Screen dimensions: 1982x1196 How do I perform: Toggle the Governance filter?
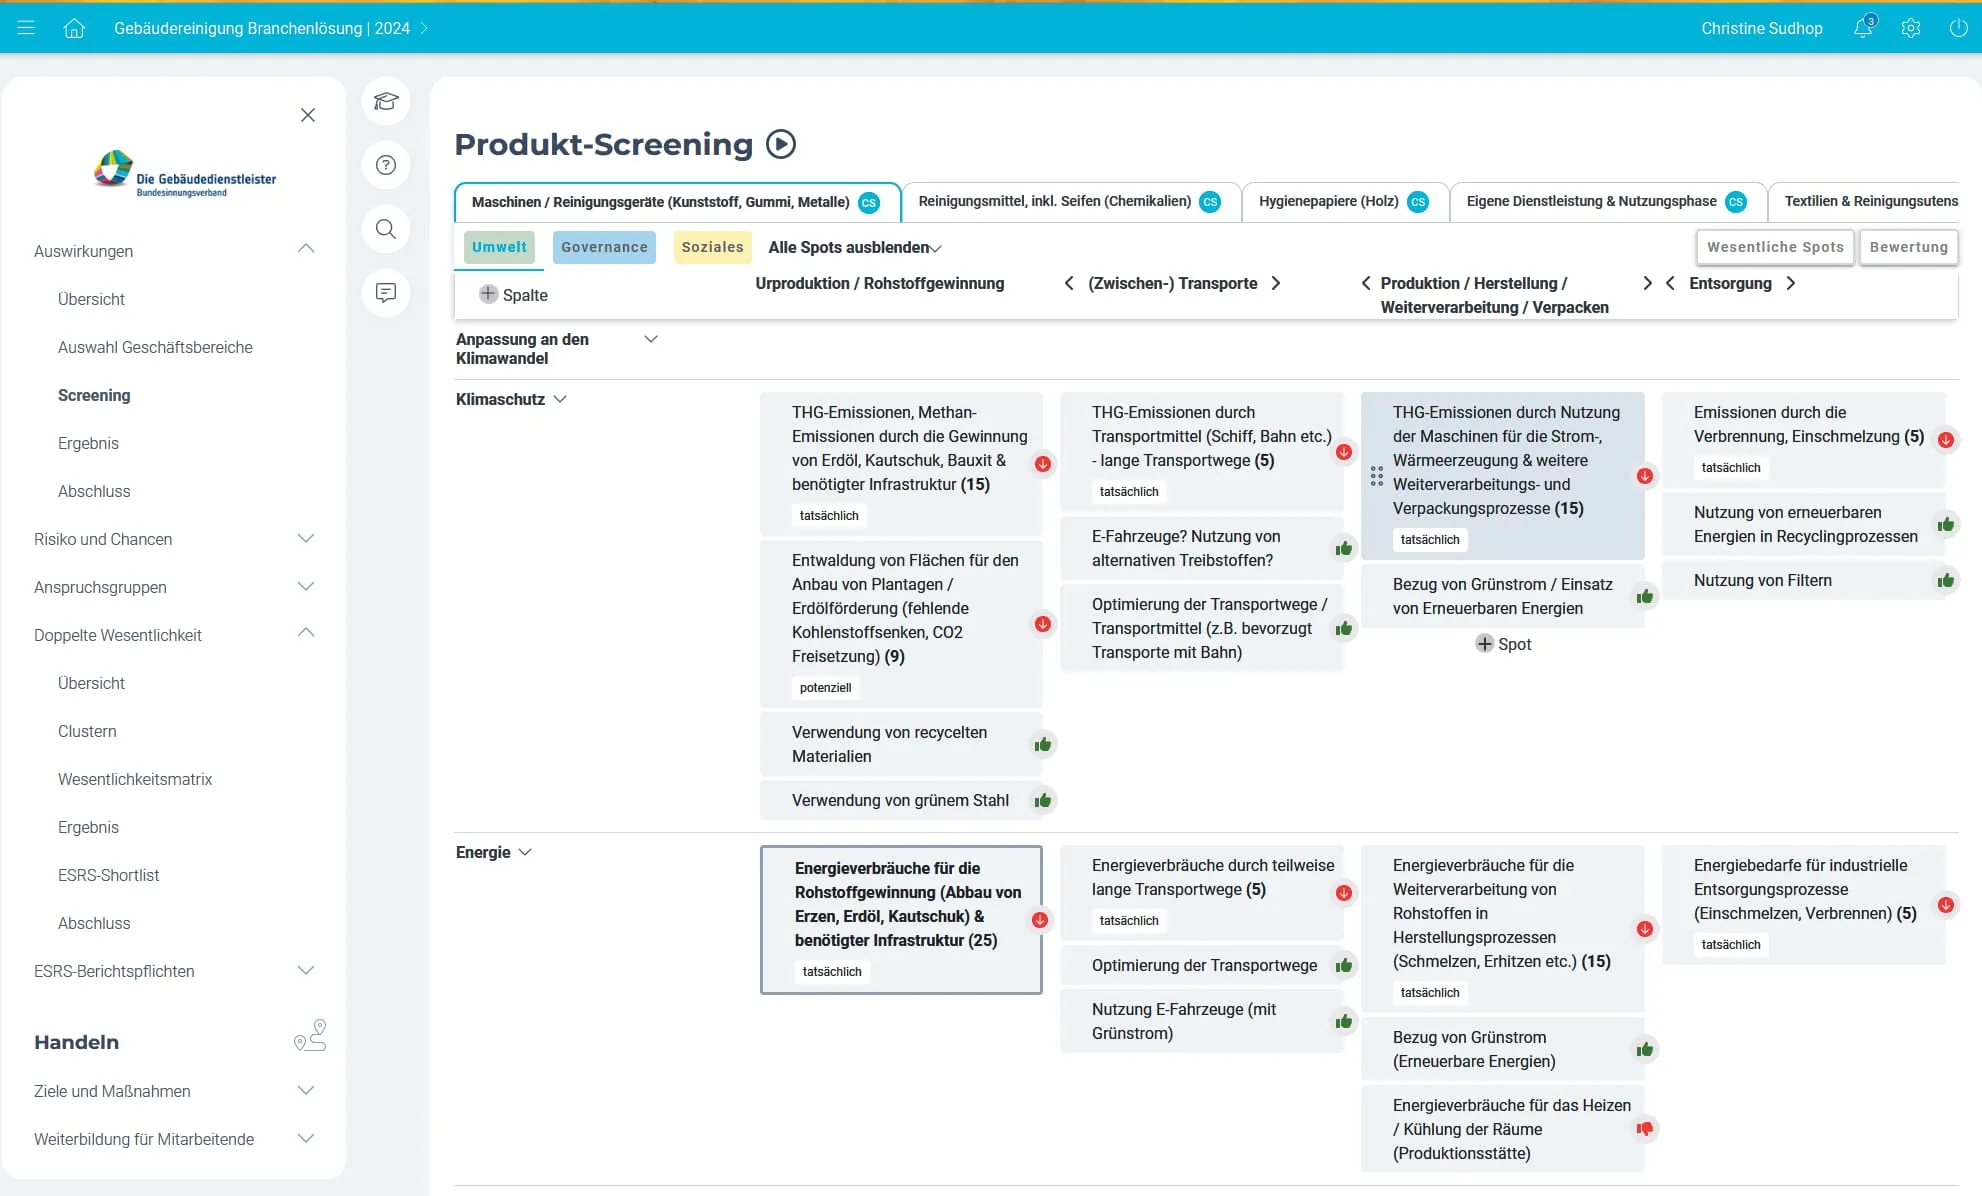[604, 247]
